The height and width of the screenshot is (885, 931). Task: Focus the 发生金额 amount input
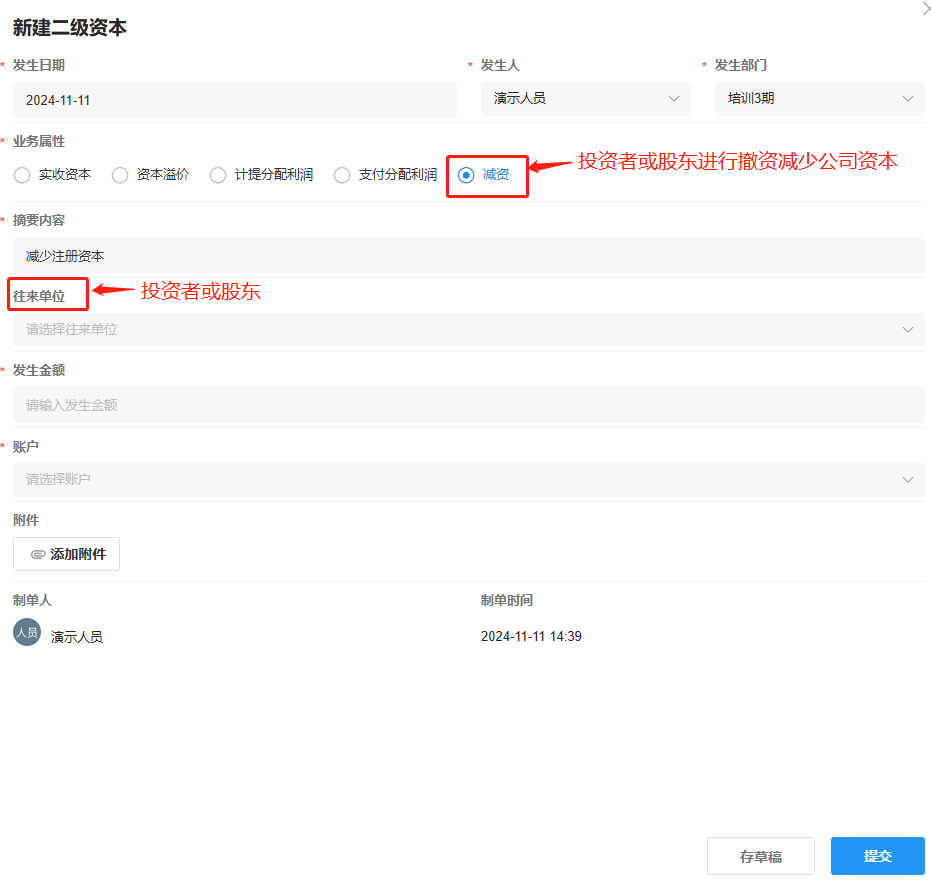(468, 405)
